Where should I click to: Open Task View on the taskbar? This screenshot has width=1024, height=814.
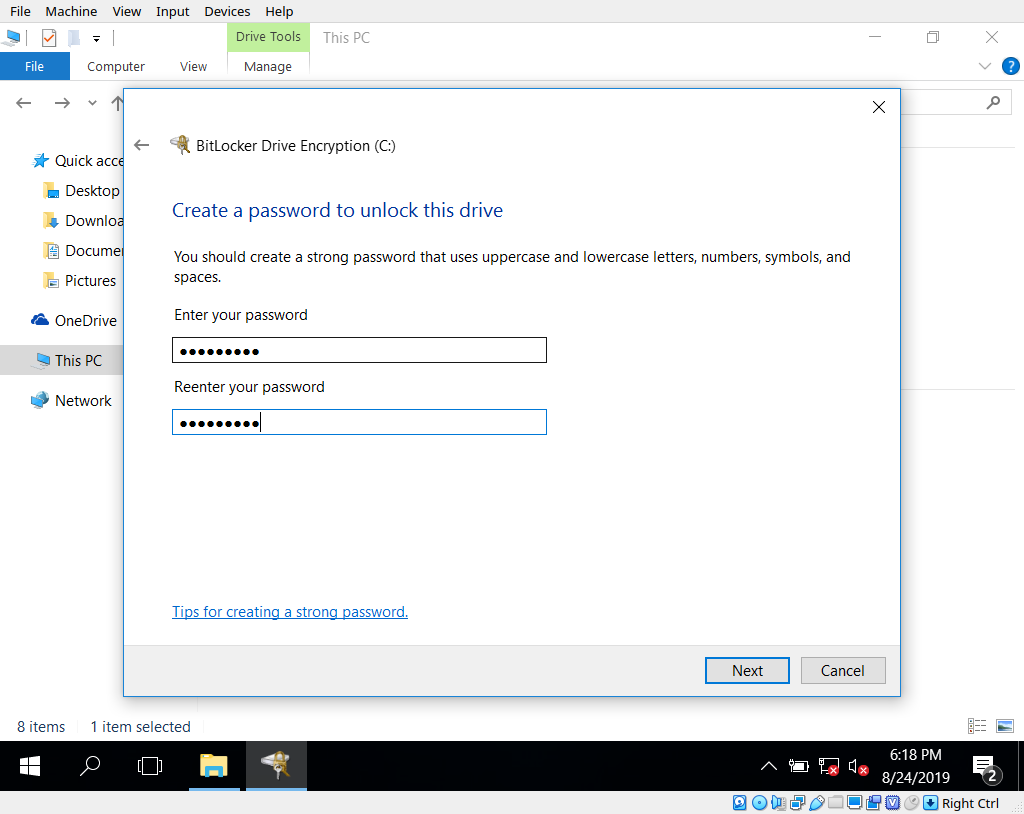point(150,766)
